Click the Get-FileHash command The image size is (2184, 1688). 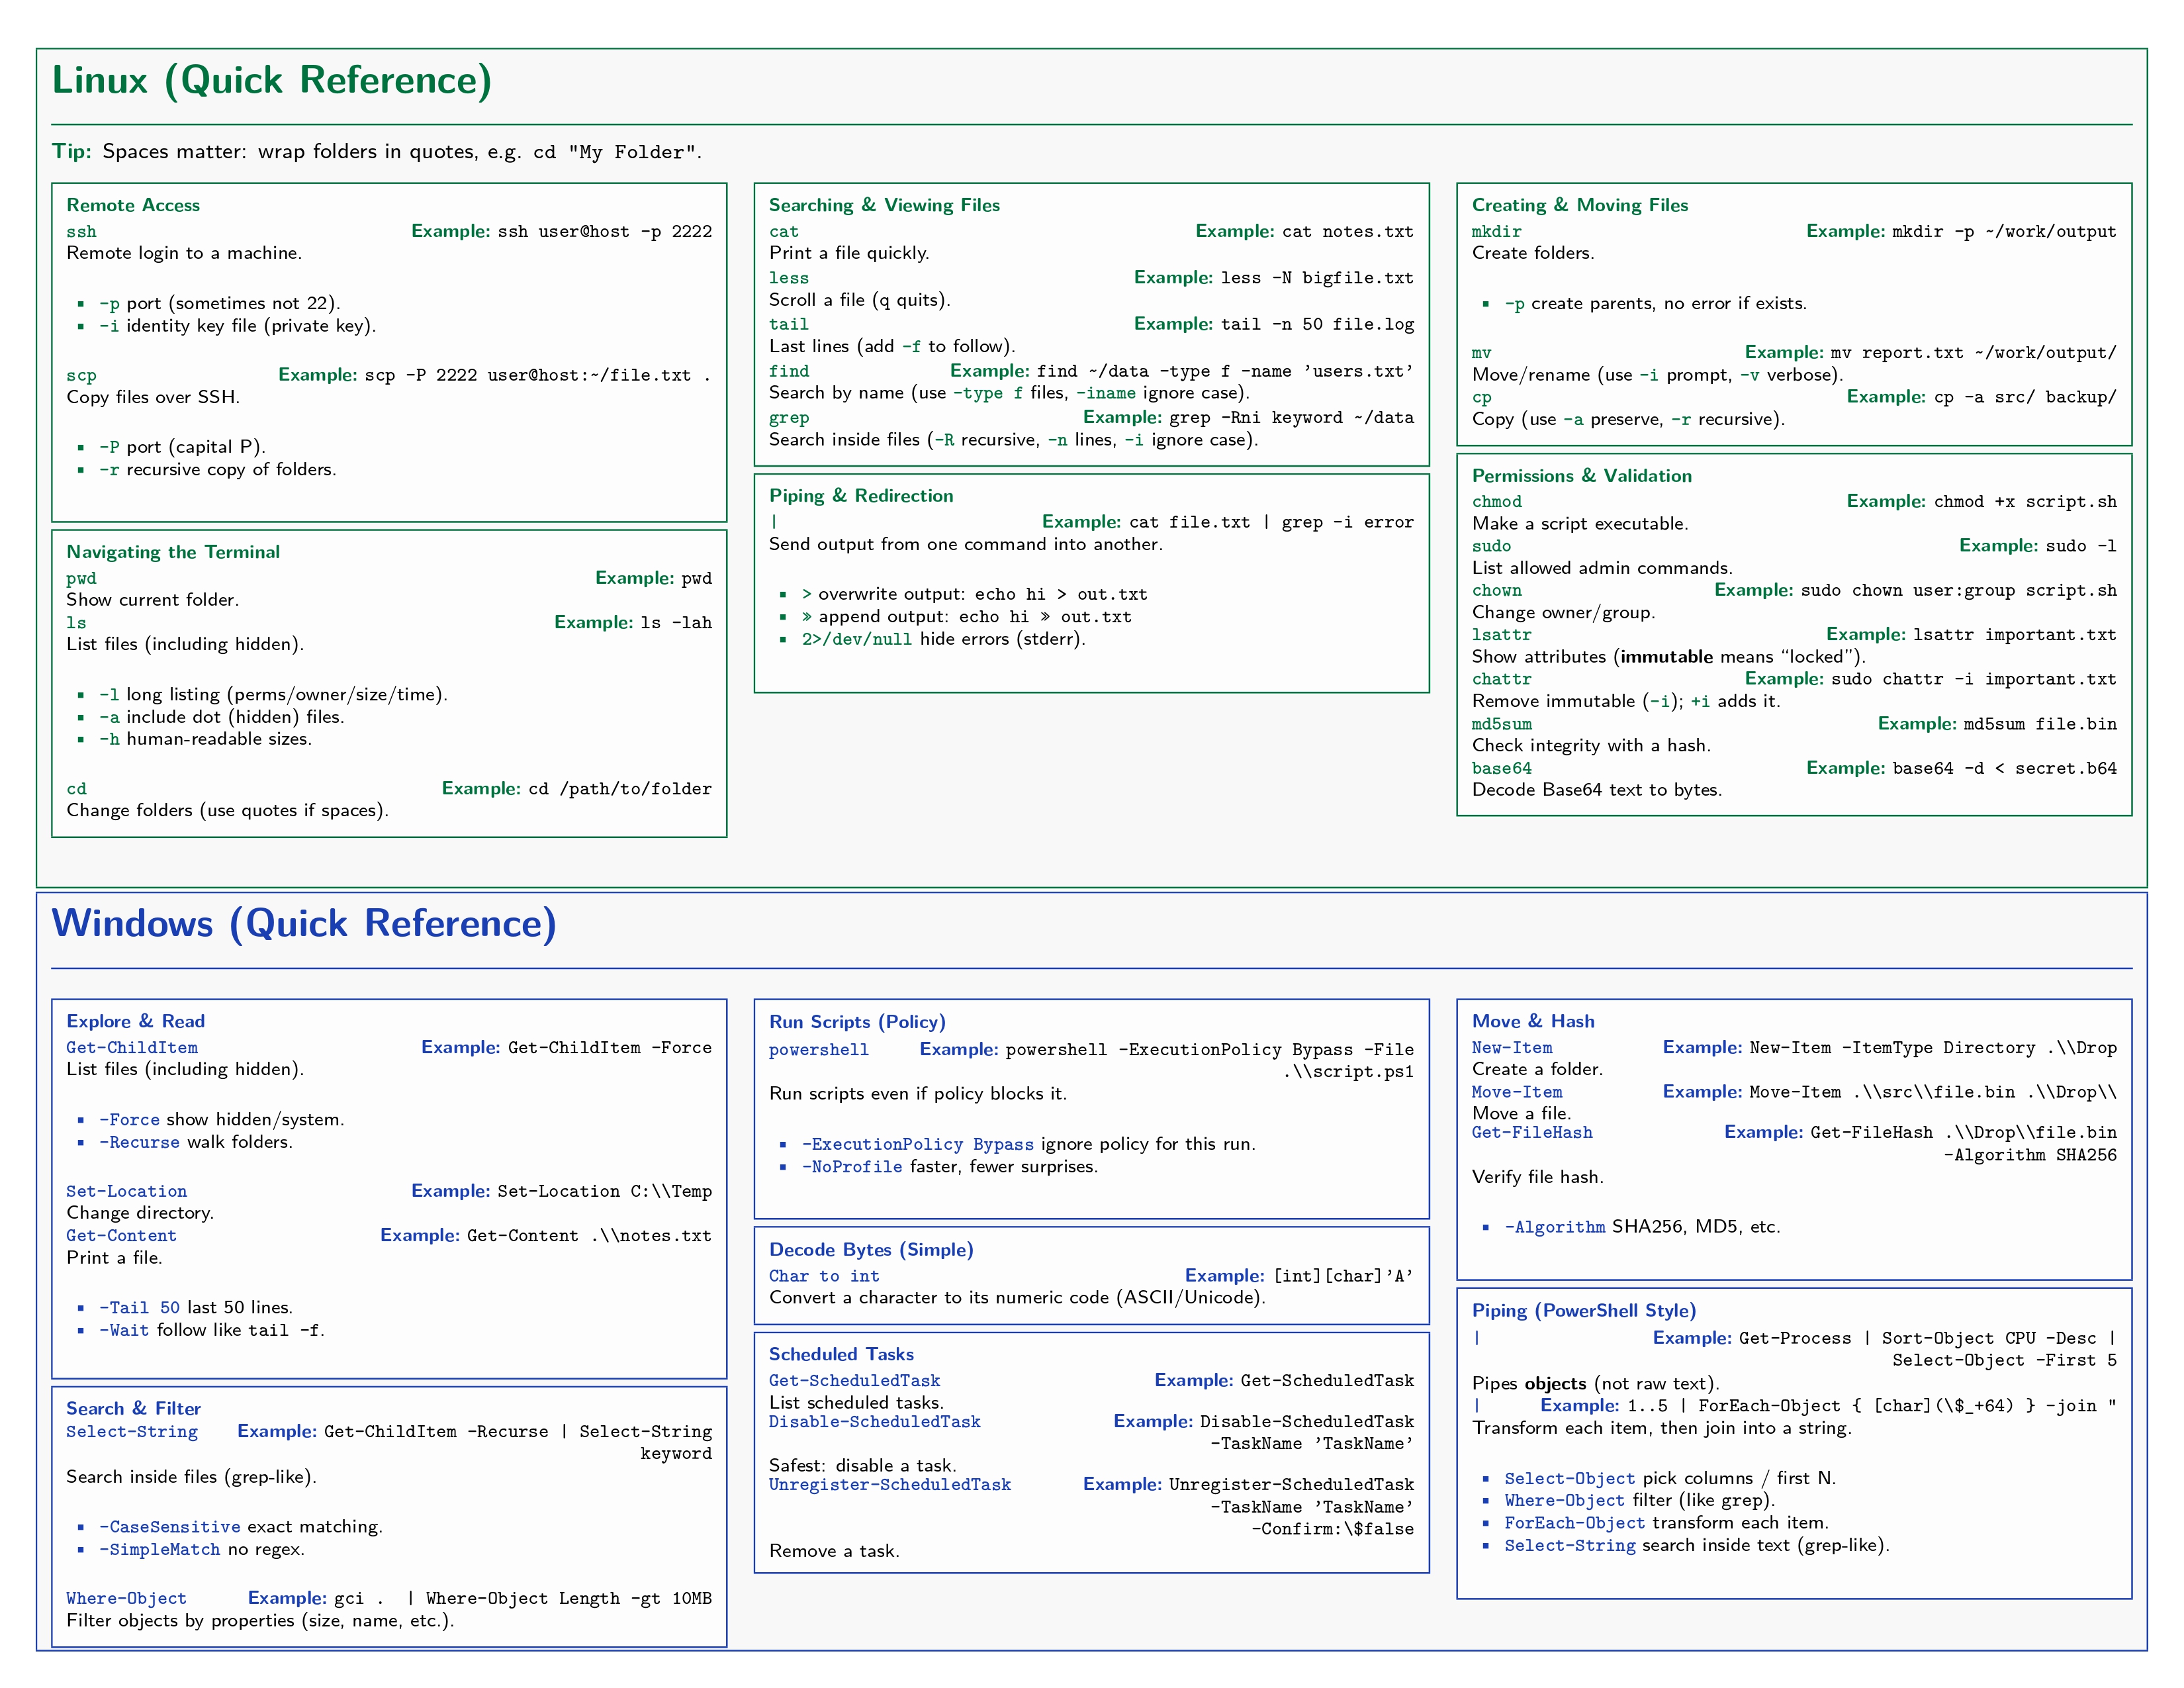[x=1532, y=1133]
